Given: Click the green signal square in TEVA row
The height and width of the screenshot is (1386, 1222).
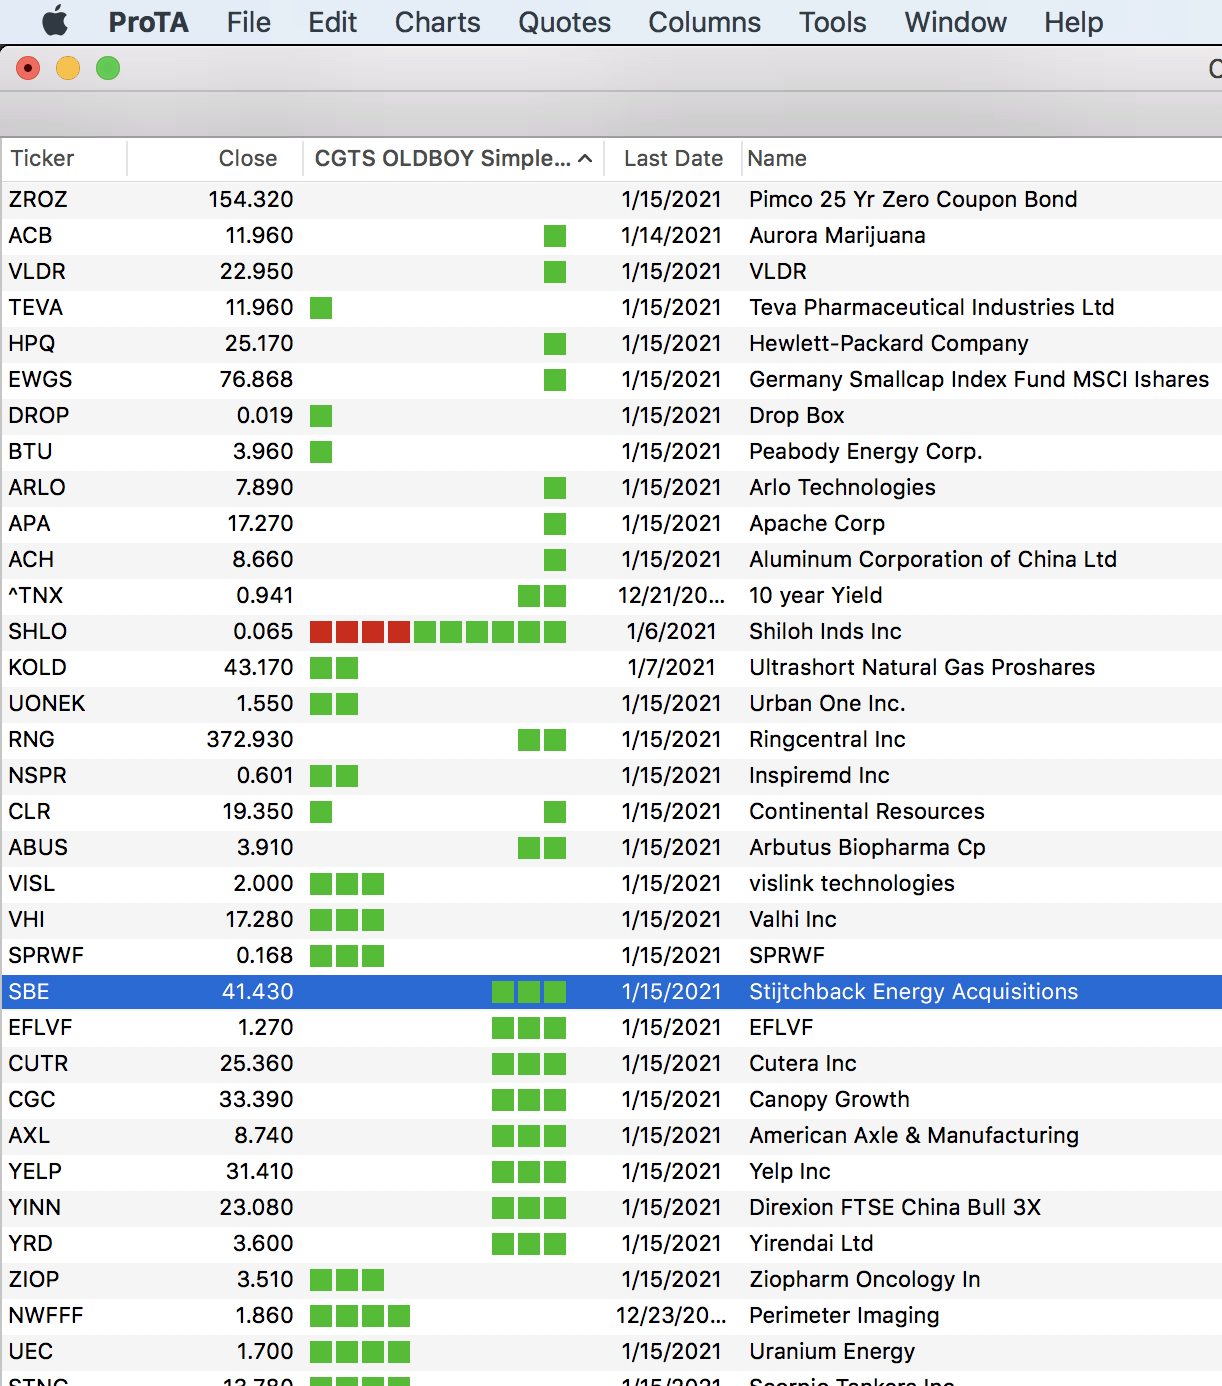Looking at the screenshot, I should click(x=321, y=307).
